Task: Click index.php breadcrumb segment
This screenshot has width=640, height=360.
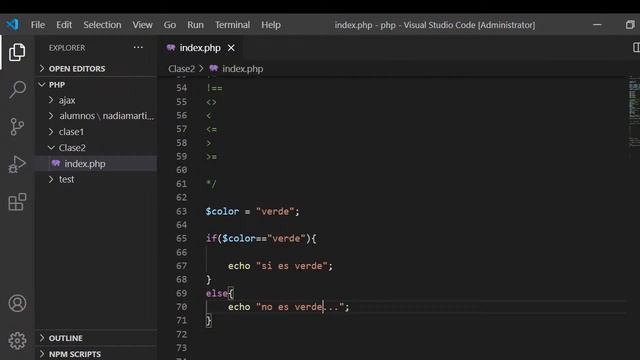Action: pyautogui.click(x=242, y=69)
